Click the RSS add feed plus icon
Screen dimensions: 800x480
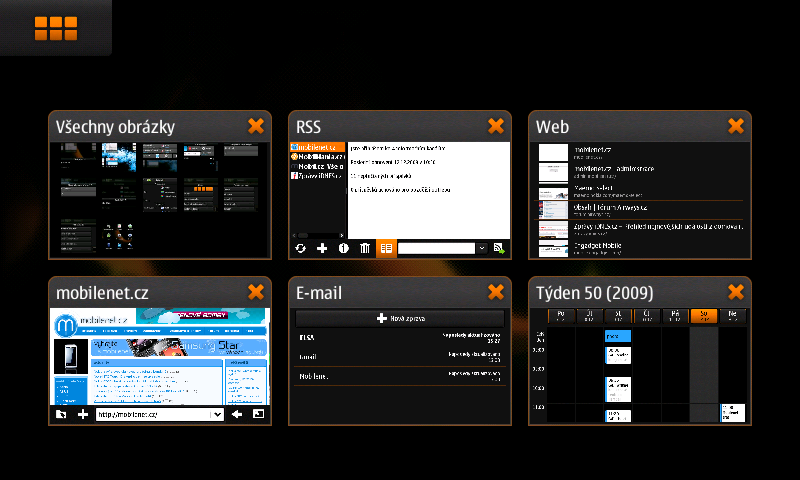click(322, 248)
